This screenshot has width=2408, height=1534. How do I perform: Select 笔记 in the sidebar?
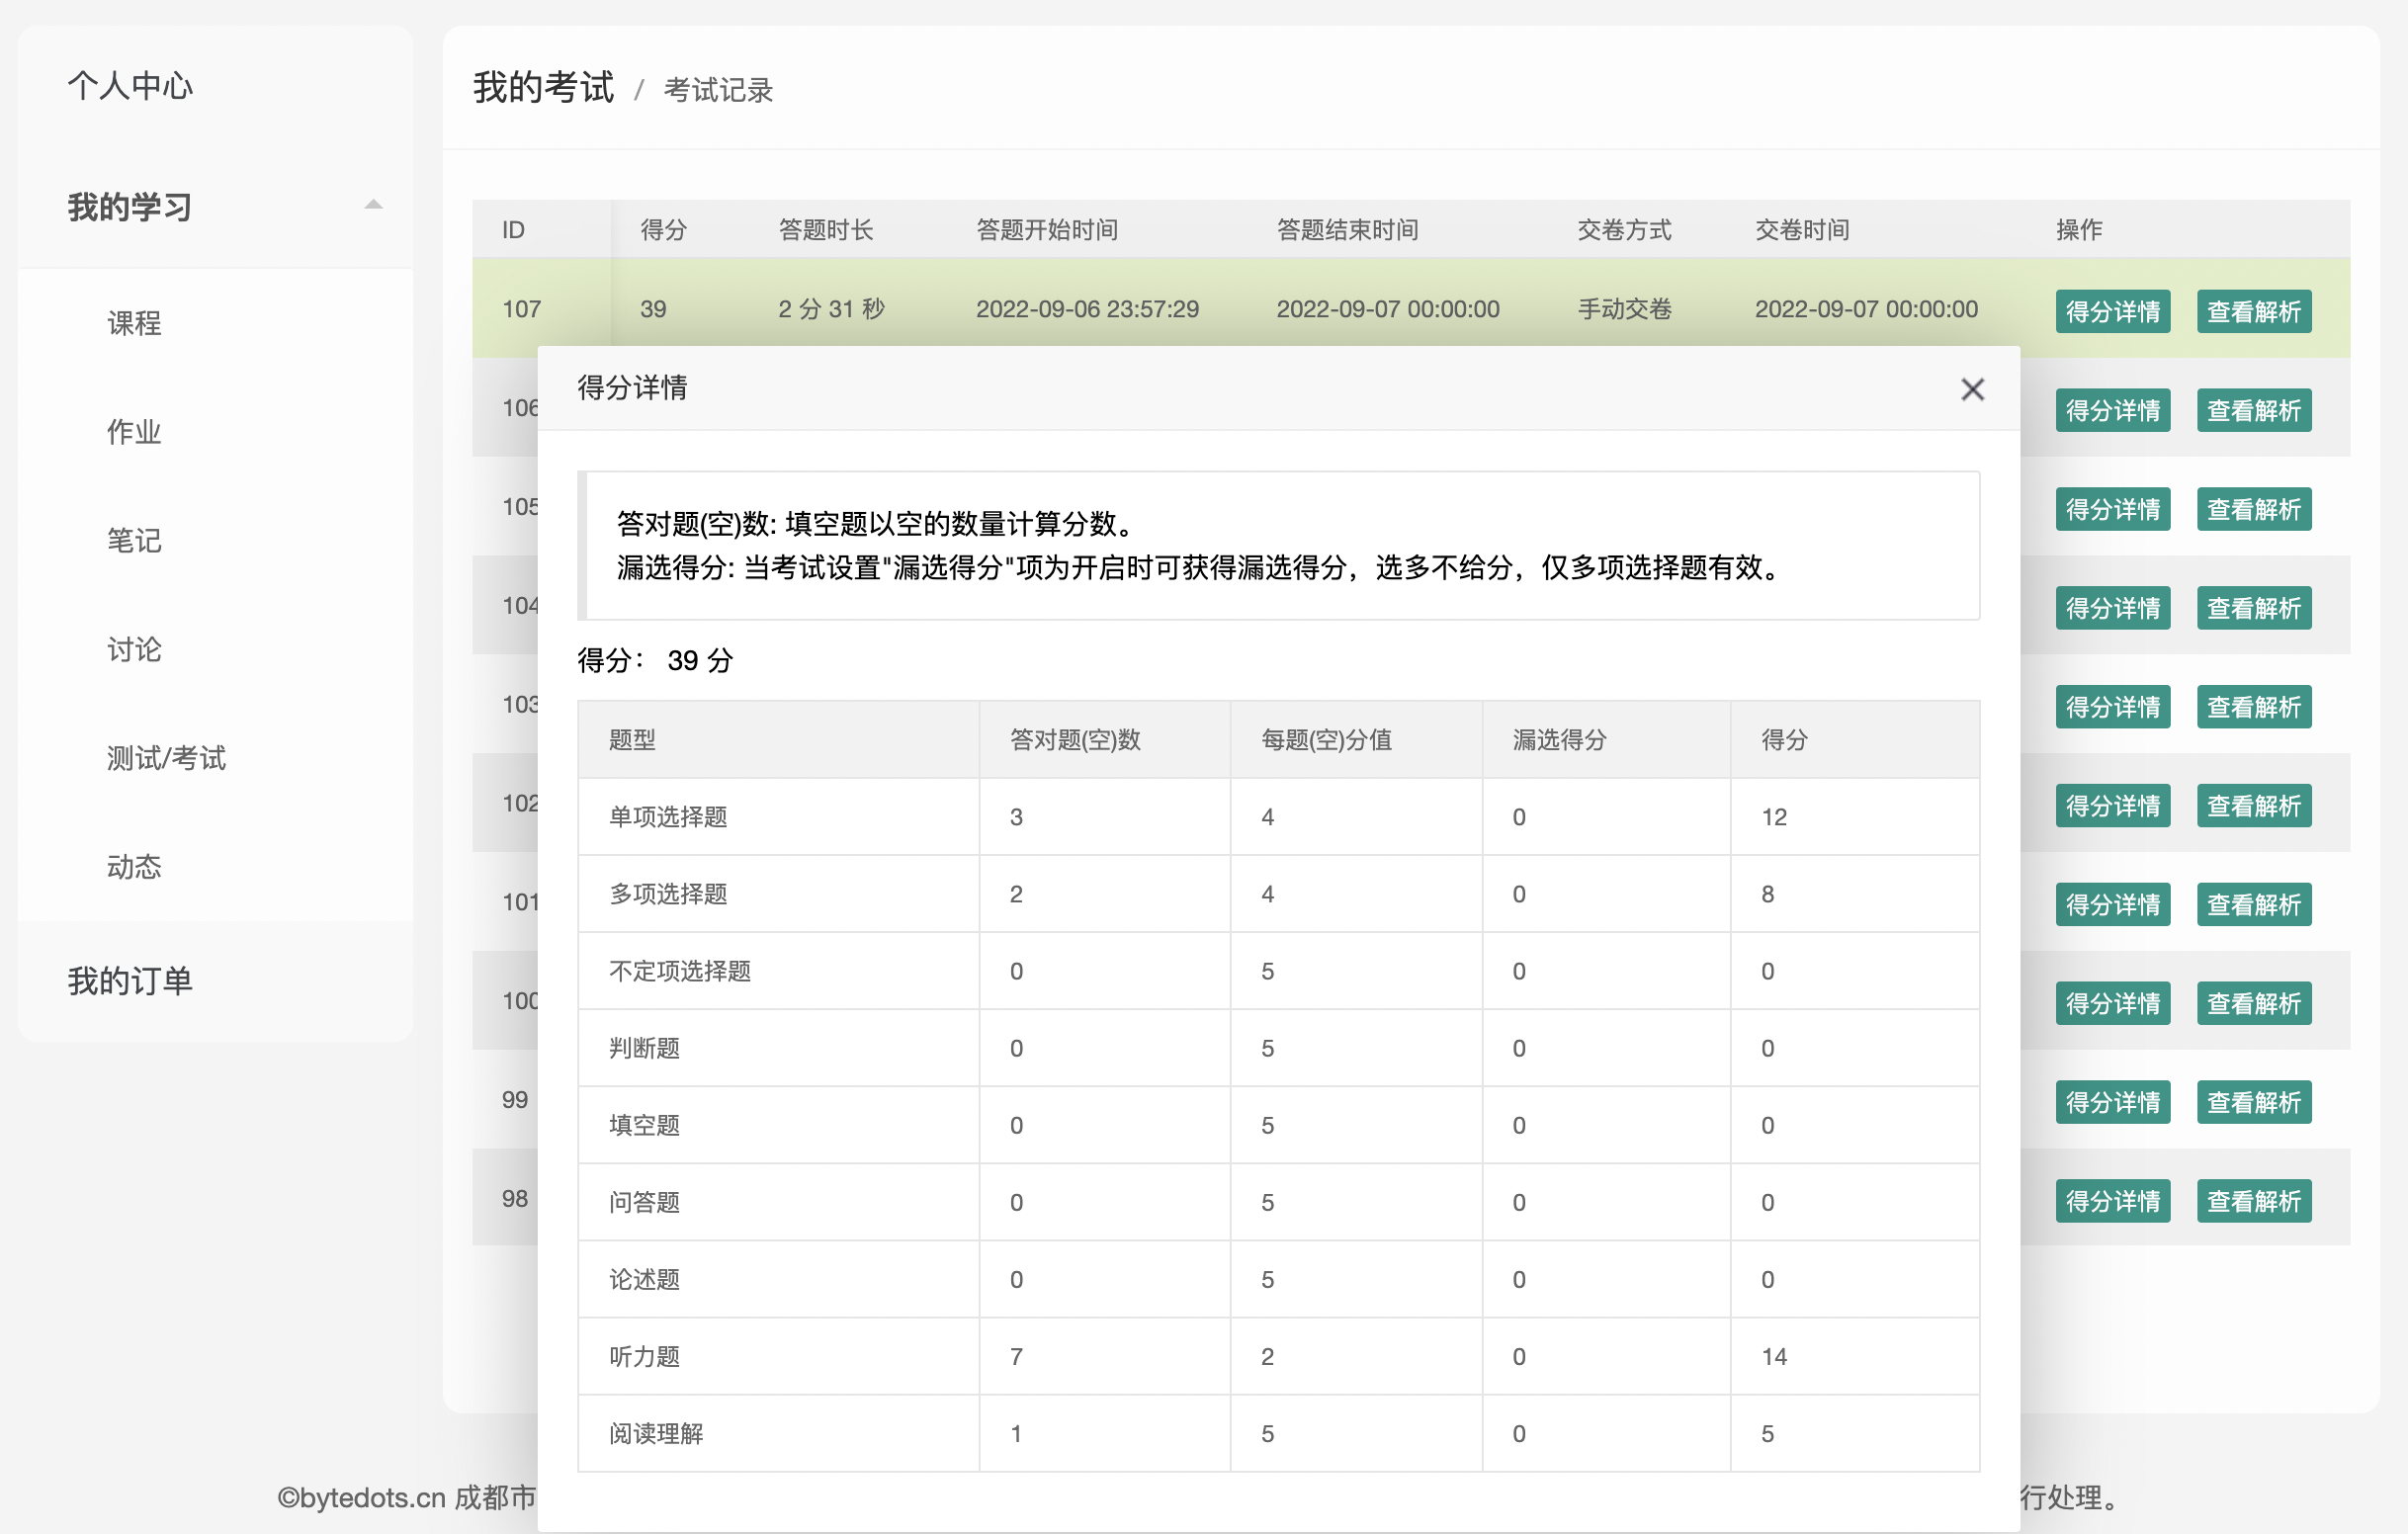coord(134,541)
